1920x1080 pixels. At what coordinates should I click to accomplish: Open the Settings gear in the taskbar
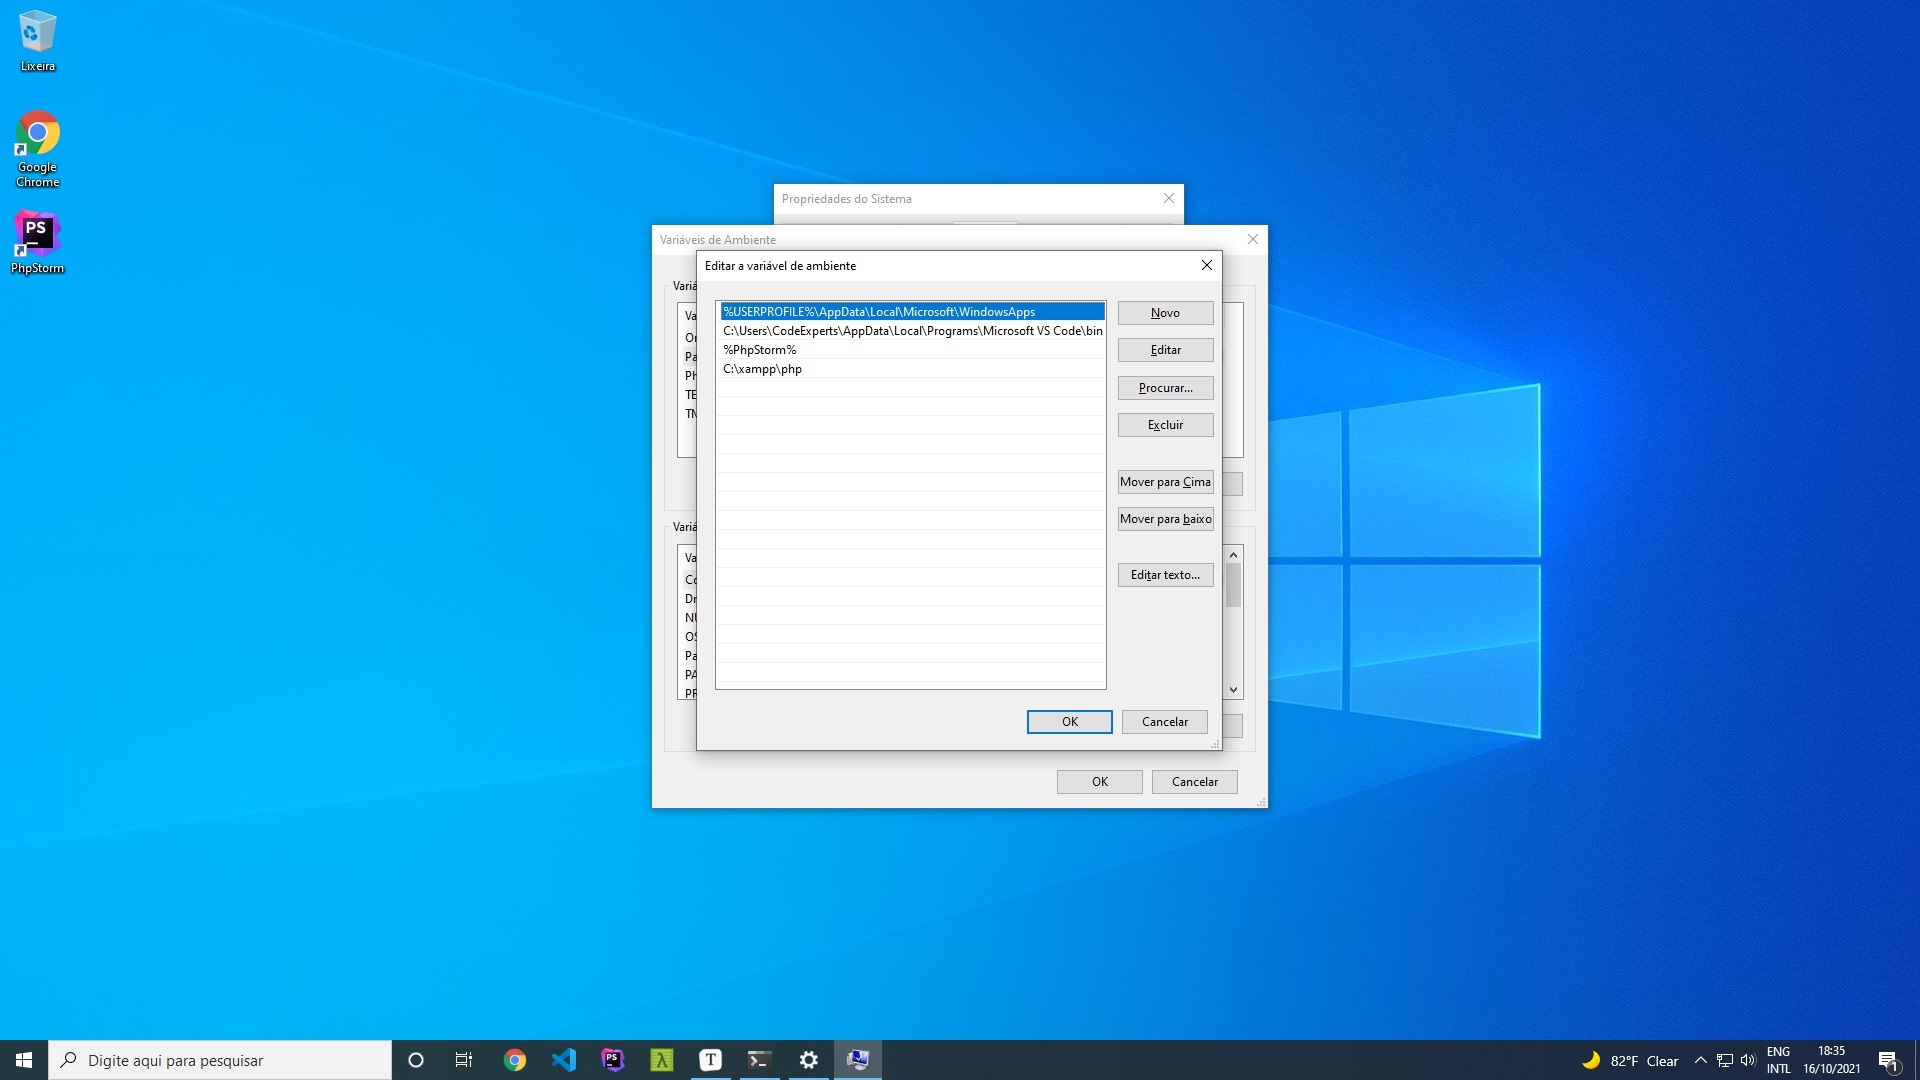808,1060
